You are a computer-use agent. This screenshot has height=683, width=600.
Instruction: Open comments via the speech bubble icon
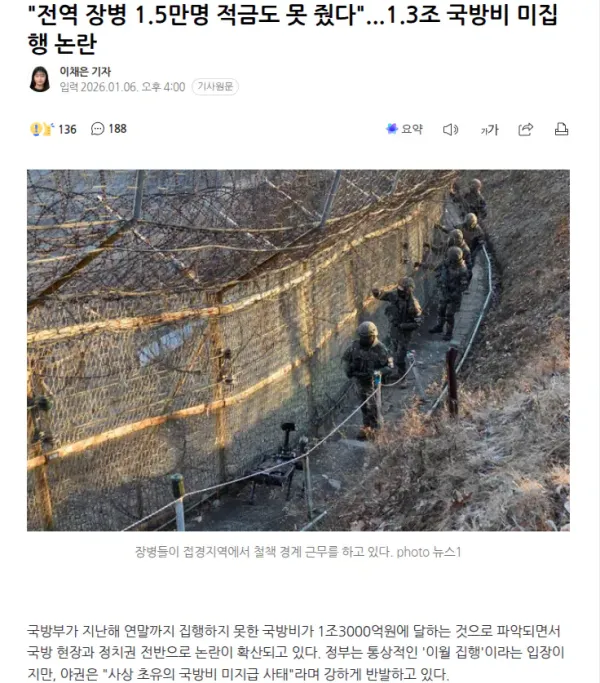[97, 129]
